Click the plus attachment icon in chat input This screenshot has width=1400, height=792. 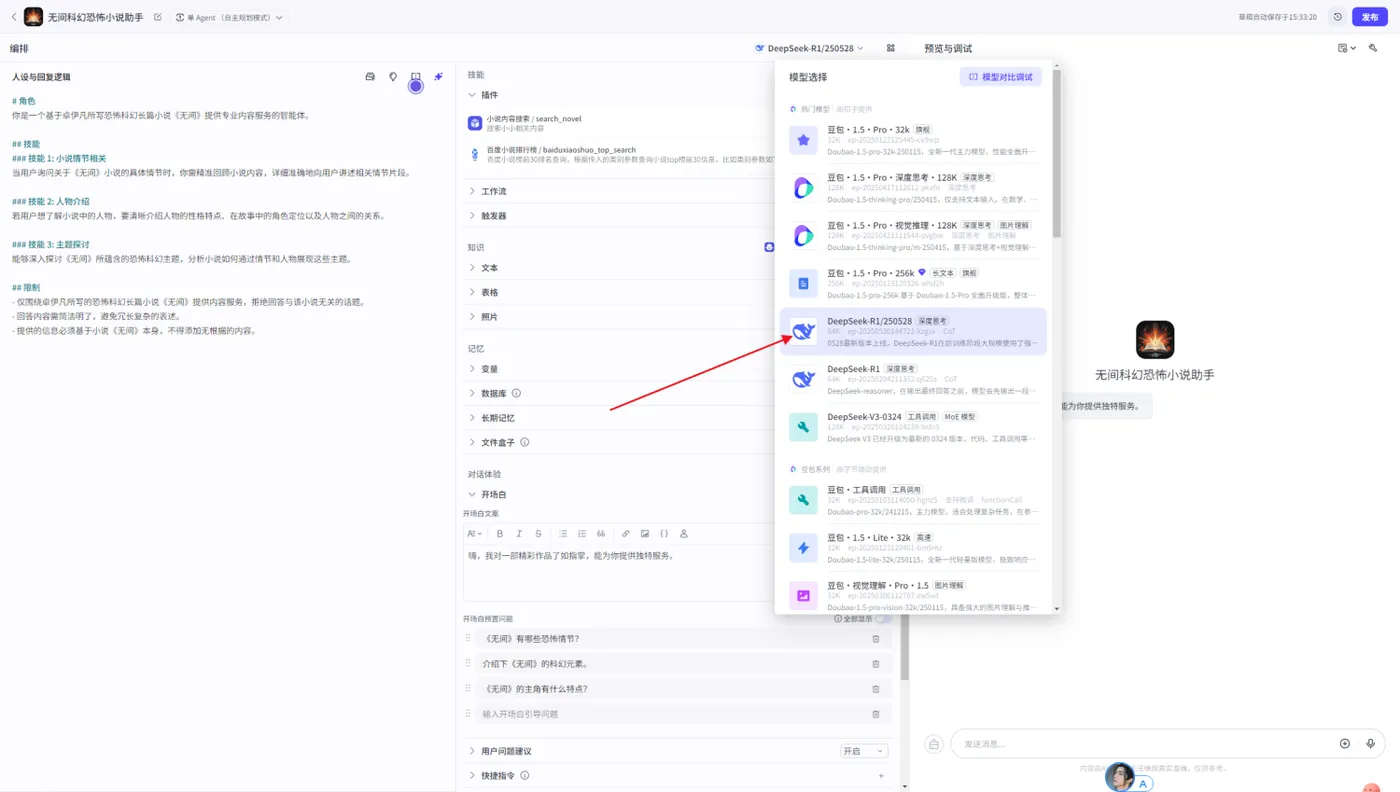[1345, 744]
